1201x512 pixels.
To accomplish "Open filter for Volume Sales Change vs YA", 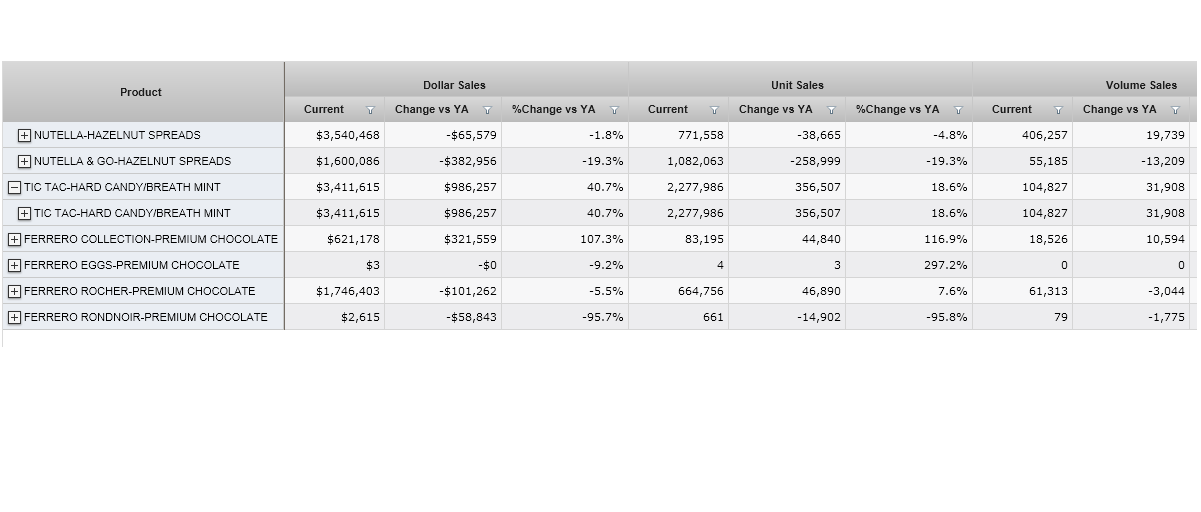I will coord(1176,110).
